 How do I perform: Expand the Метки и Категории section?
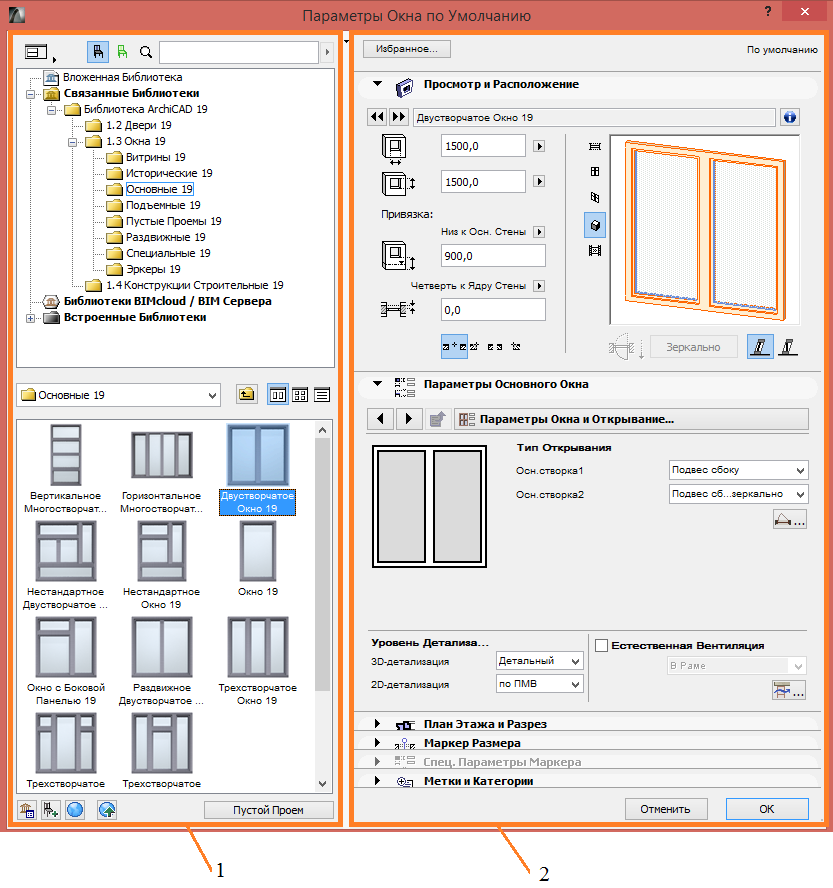[x=377, y=780]
